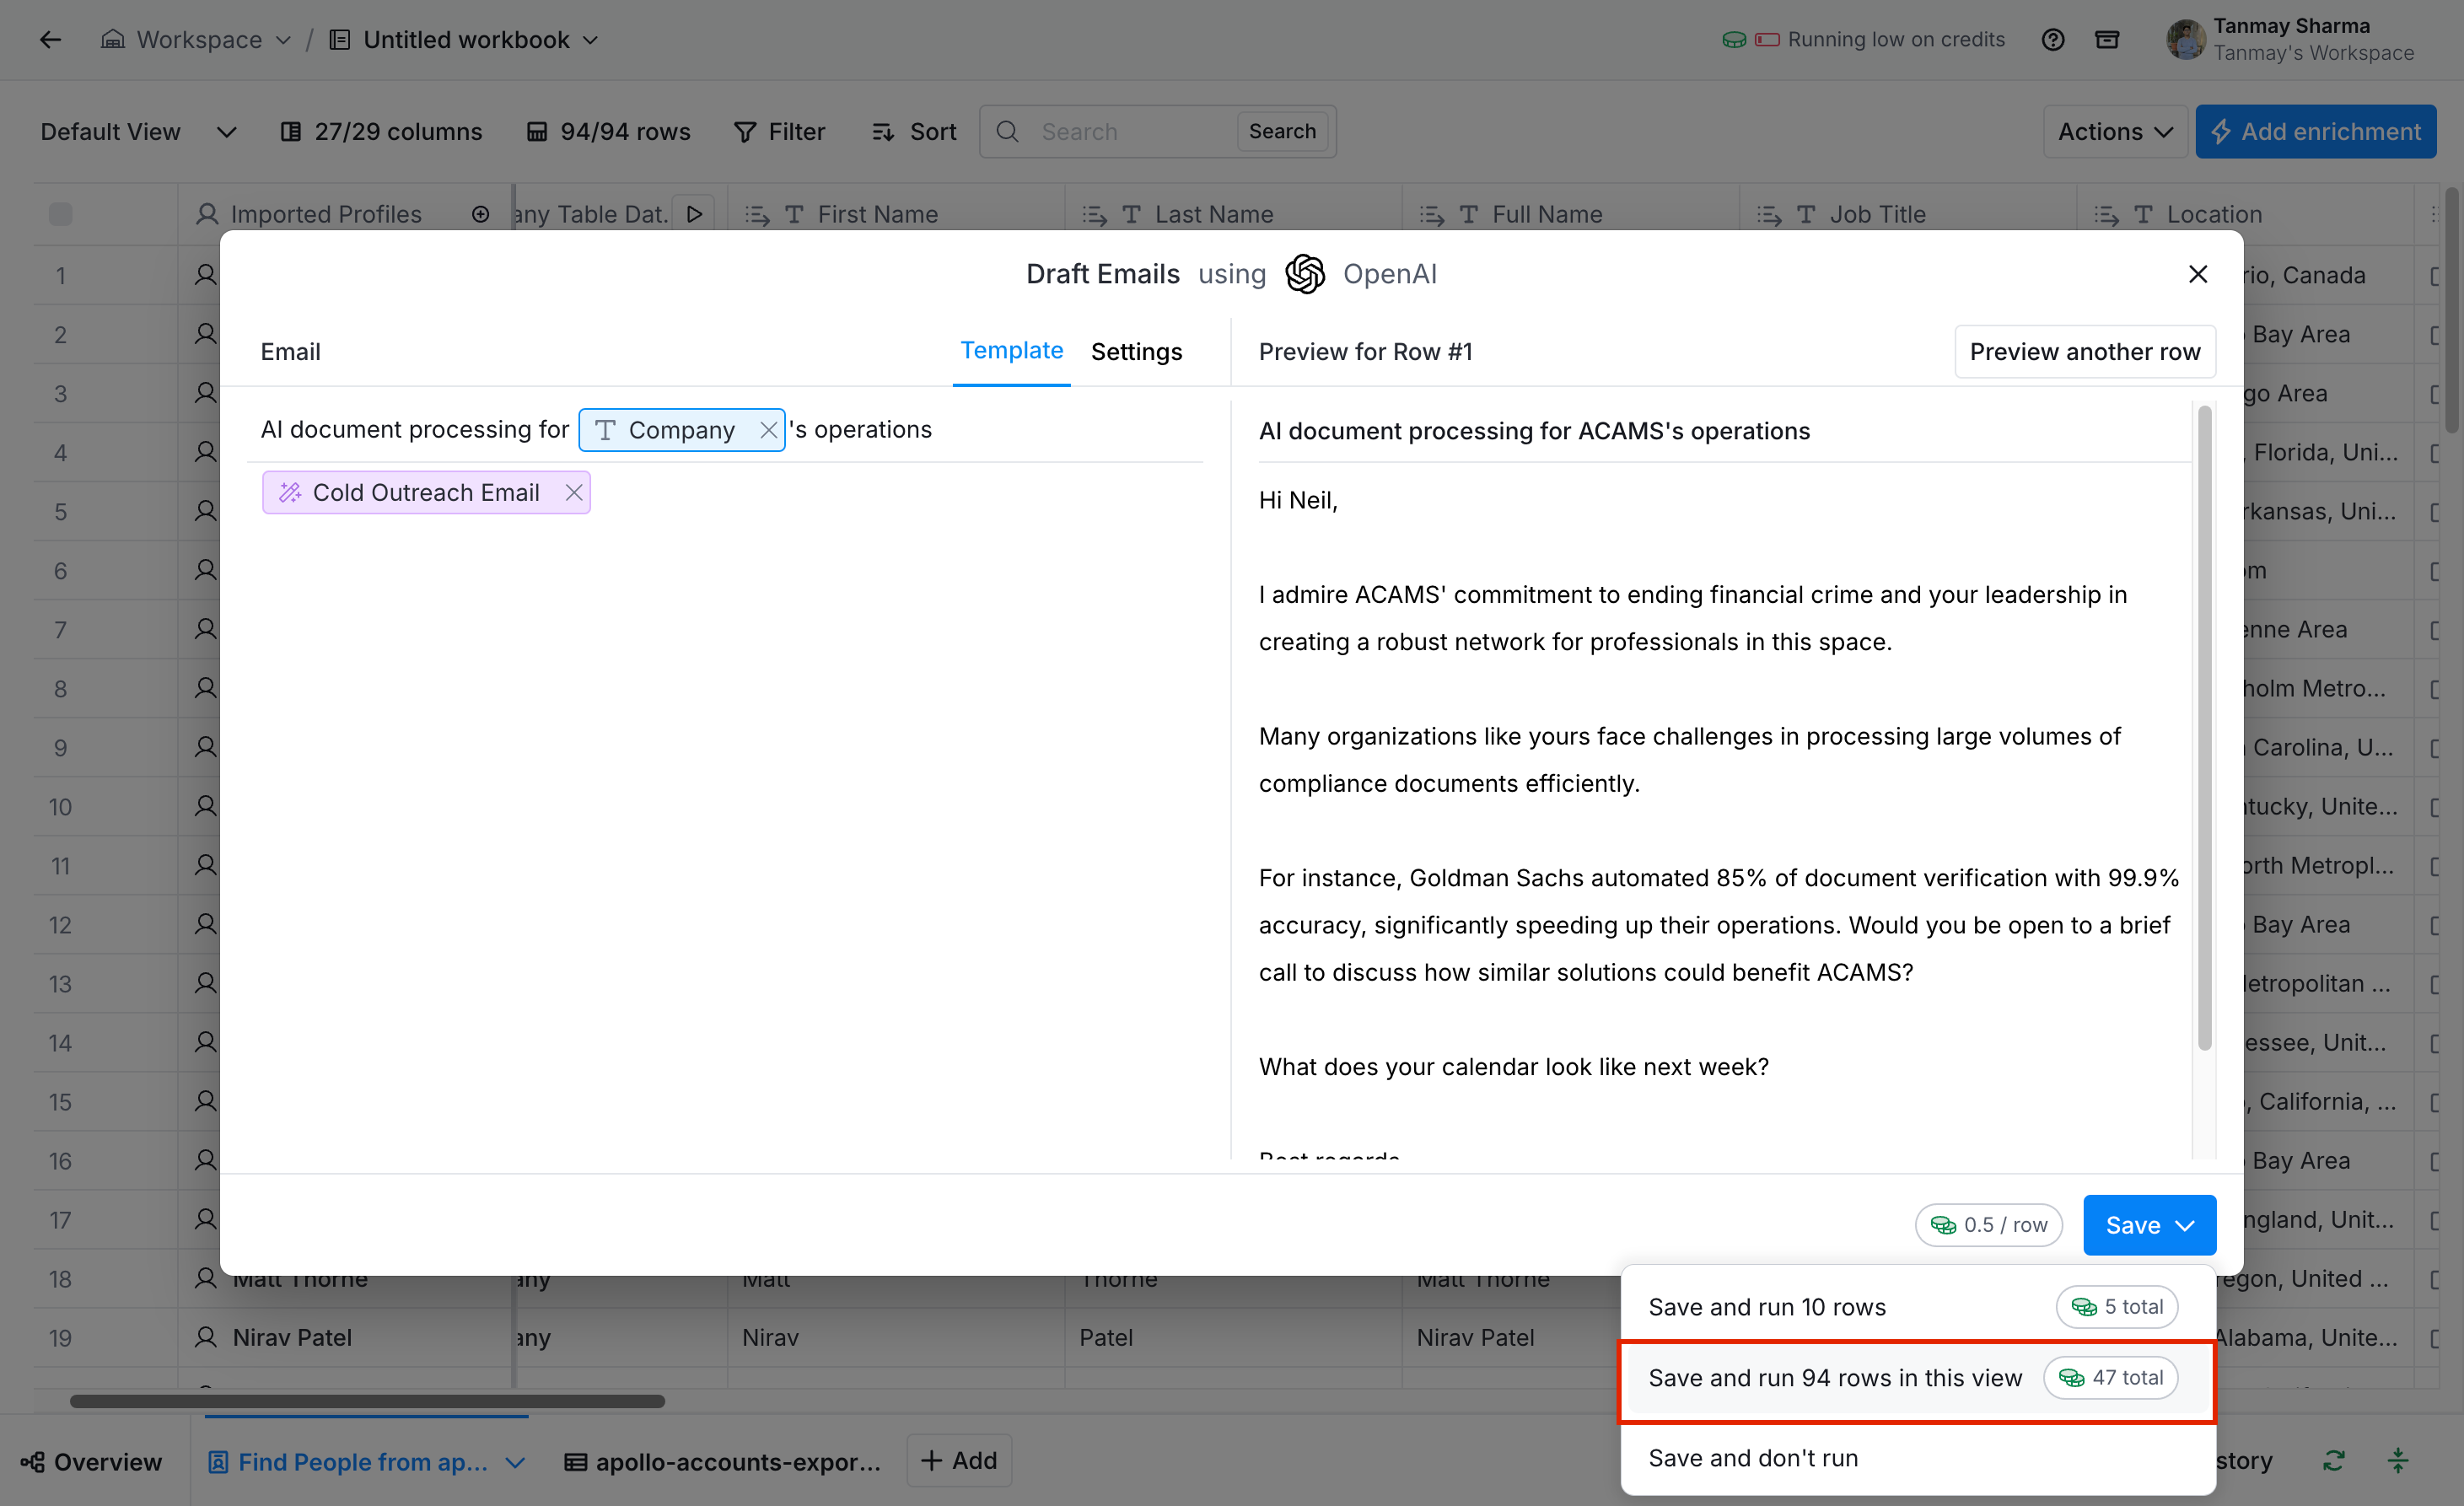The width and height of the screenshot is (2464, 1506).
Task: Select the Company token in subject line
Action: coord(682,430)
